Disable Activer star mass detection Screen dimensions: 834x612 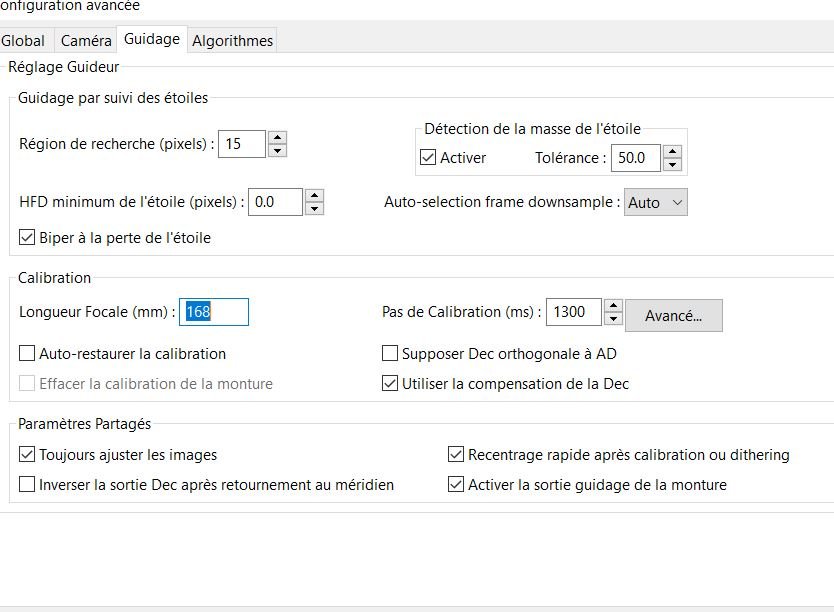click(x=428, y=158)
